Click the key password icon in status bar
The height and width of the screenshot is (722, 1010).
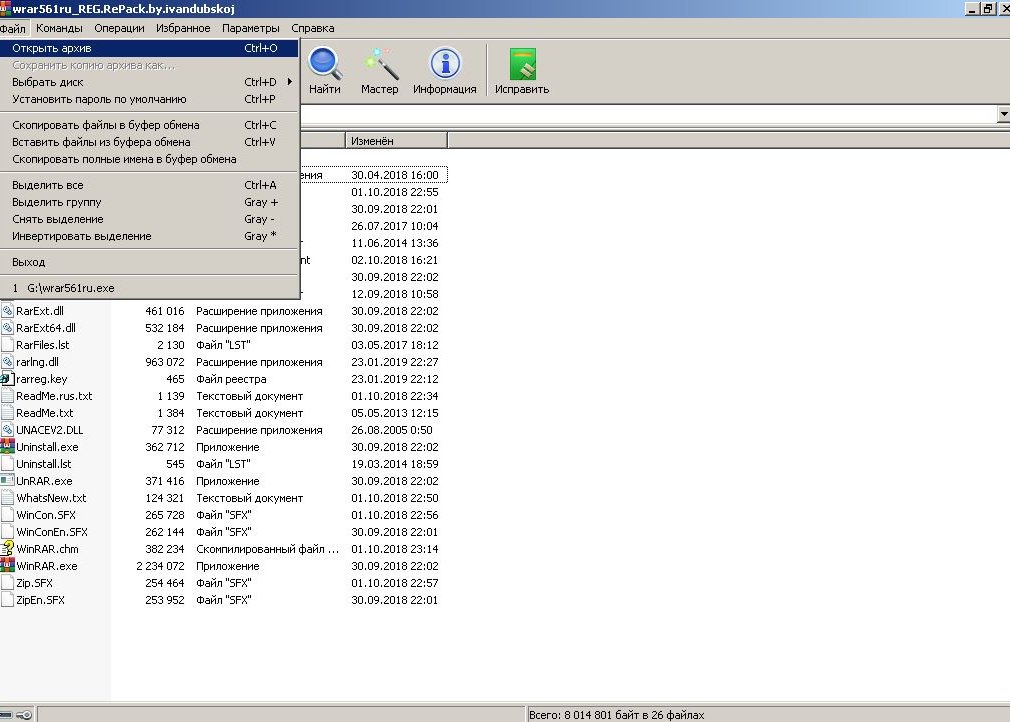pyautogui.click(x=24, y=715)
